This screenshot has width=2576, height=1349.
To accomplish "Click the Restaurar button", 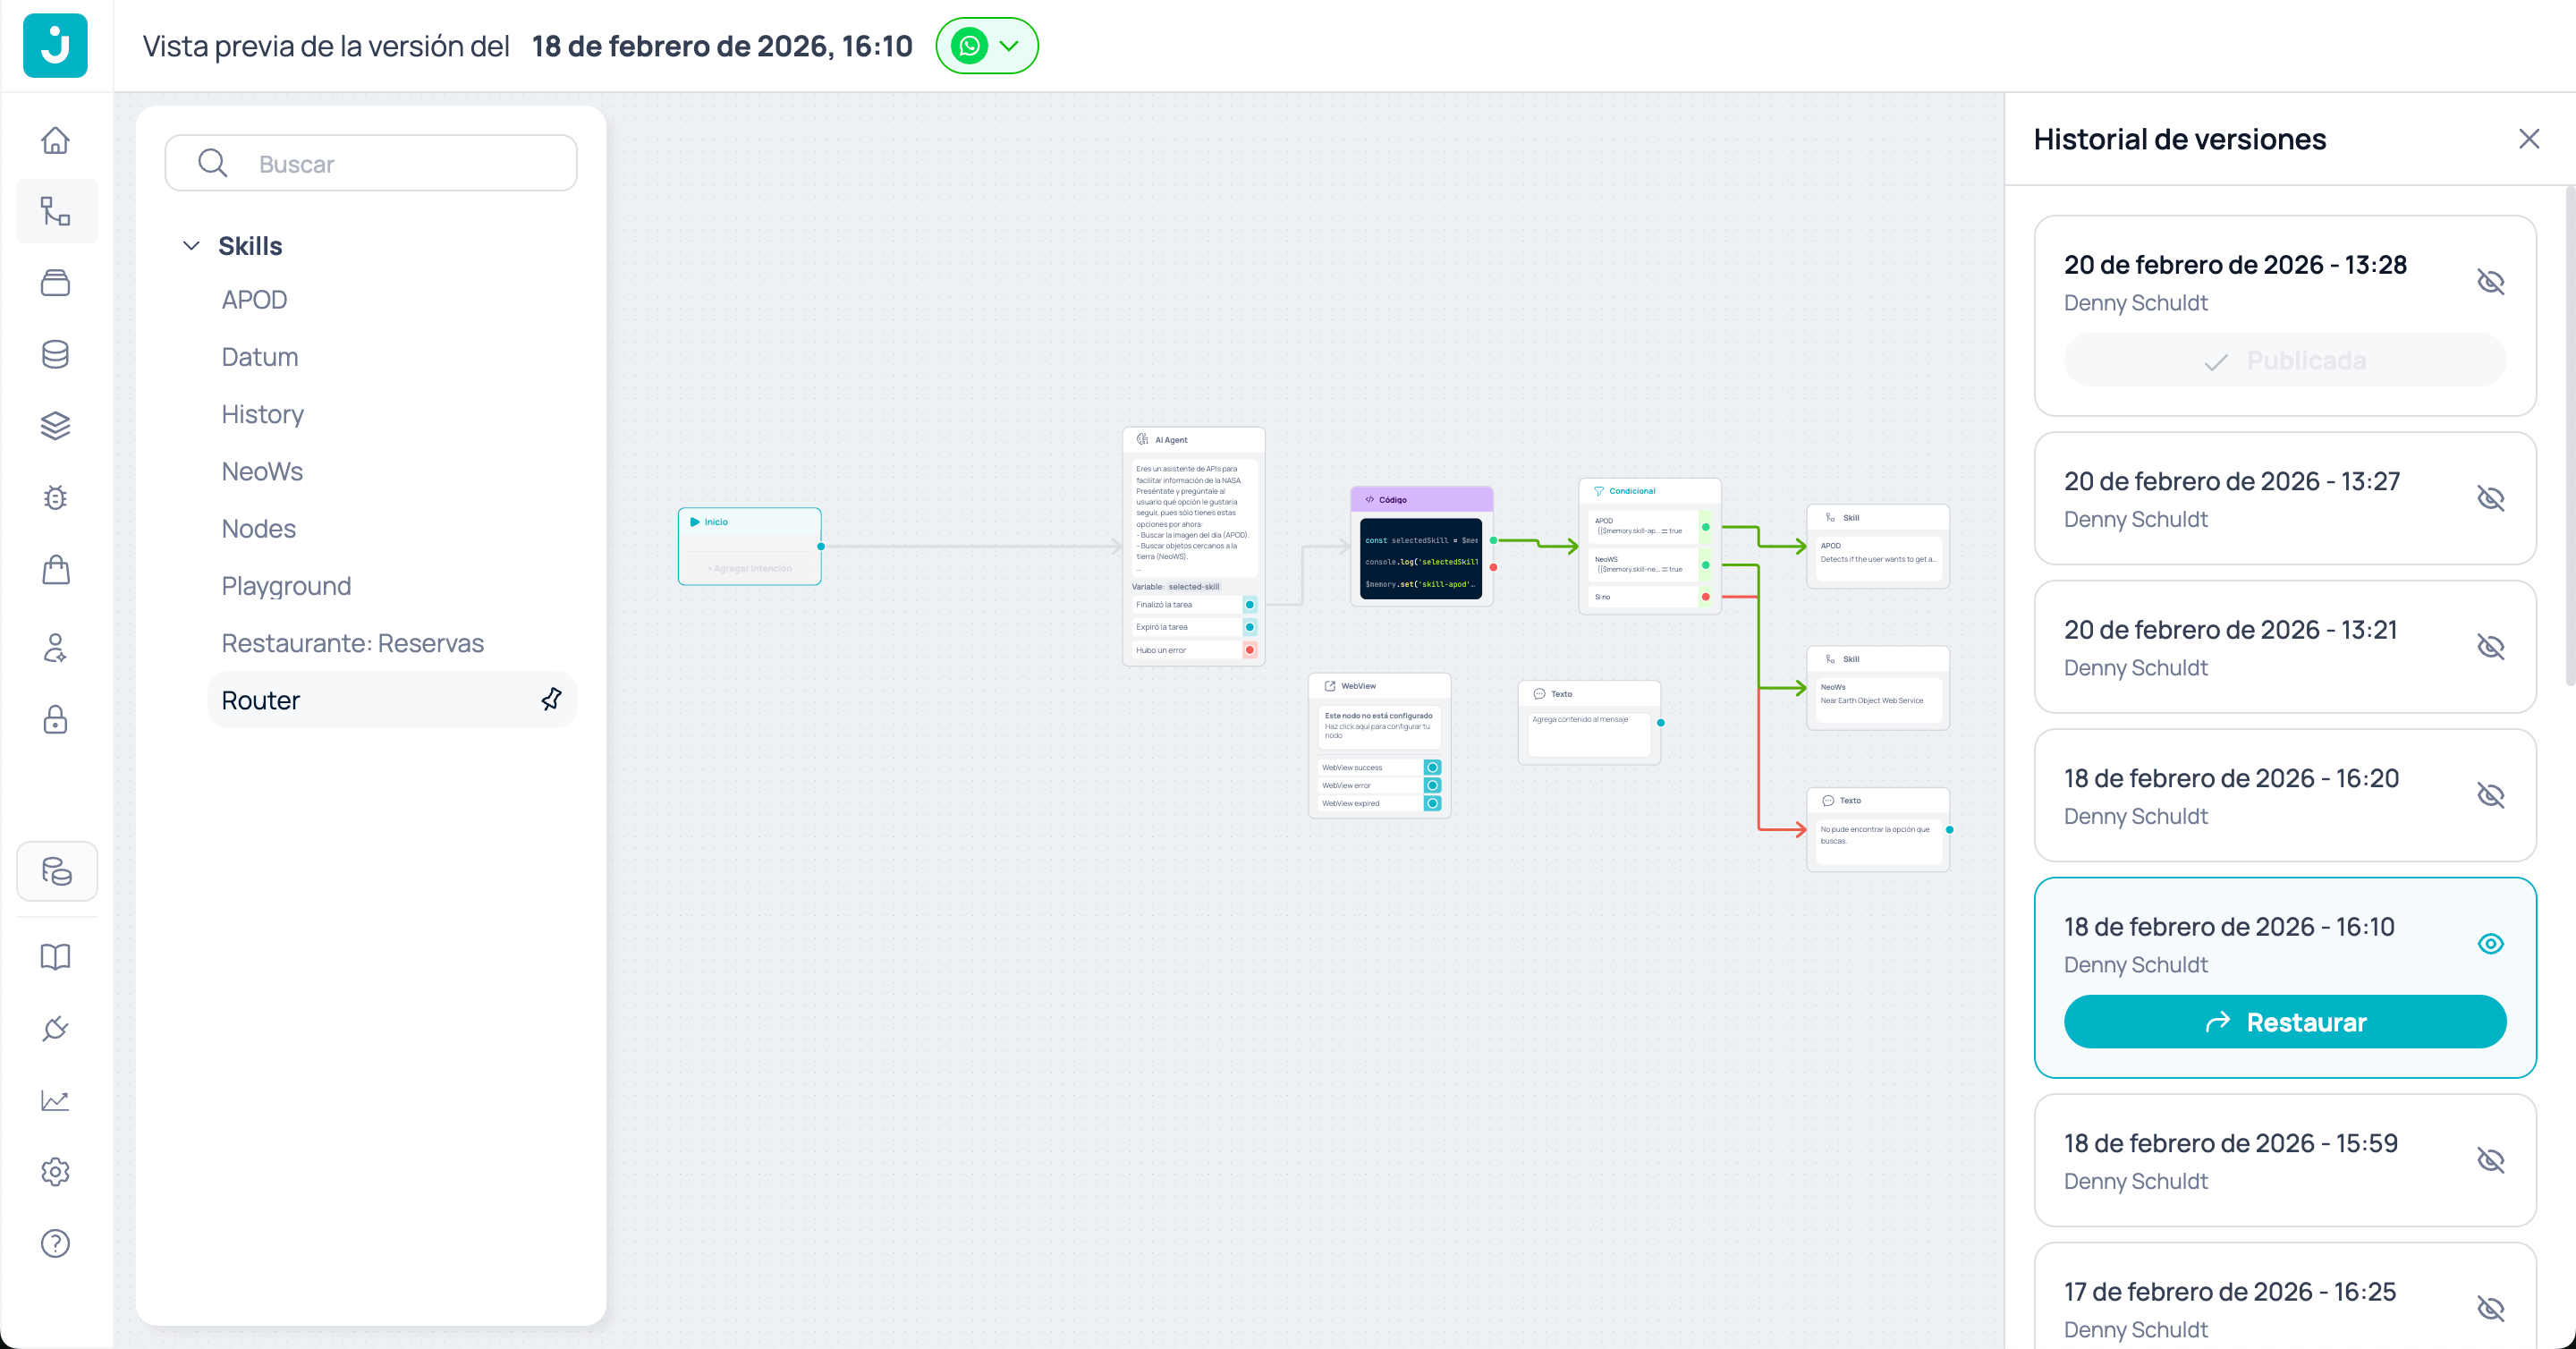I will coord(2284,1021).
